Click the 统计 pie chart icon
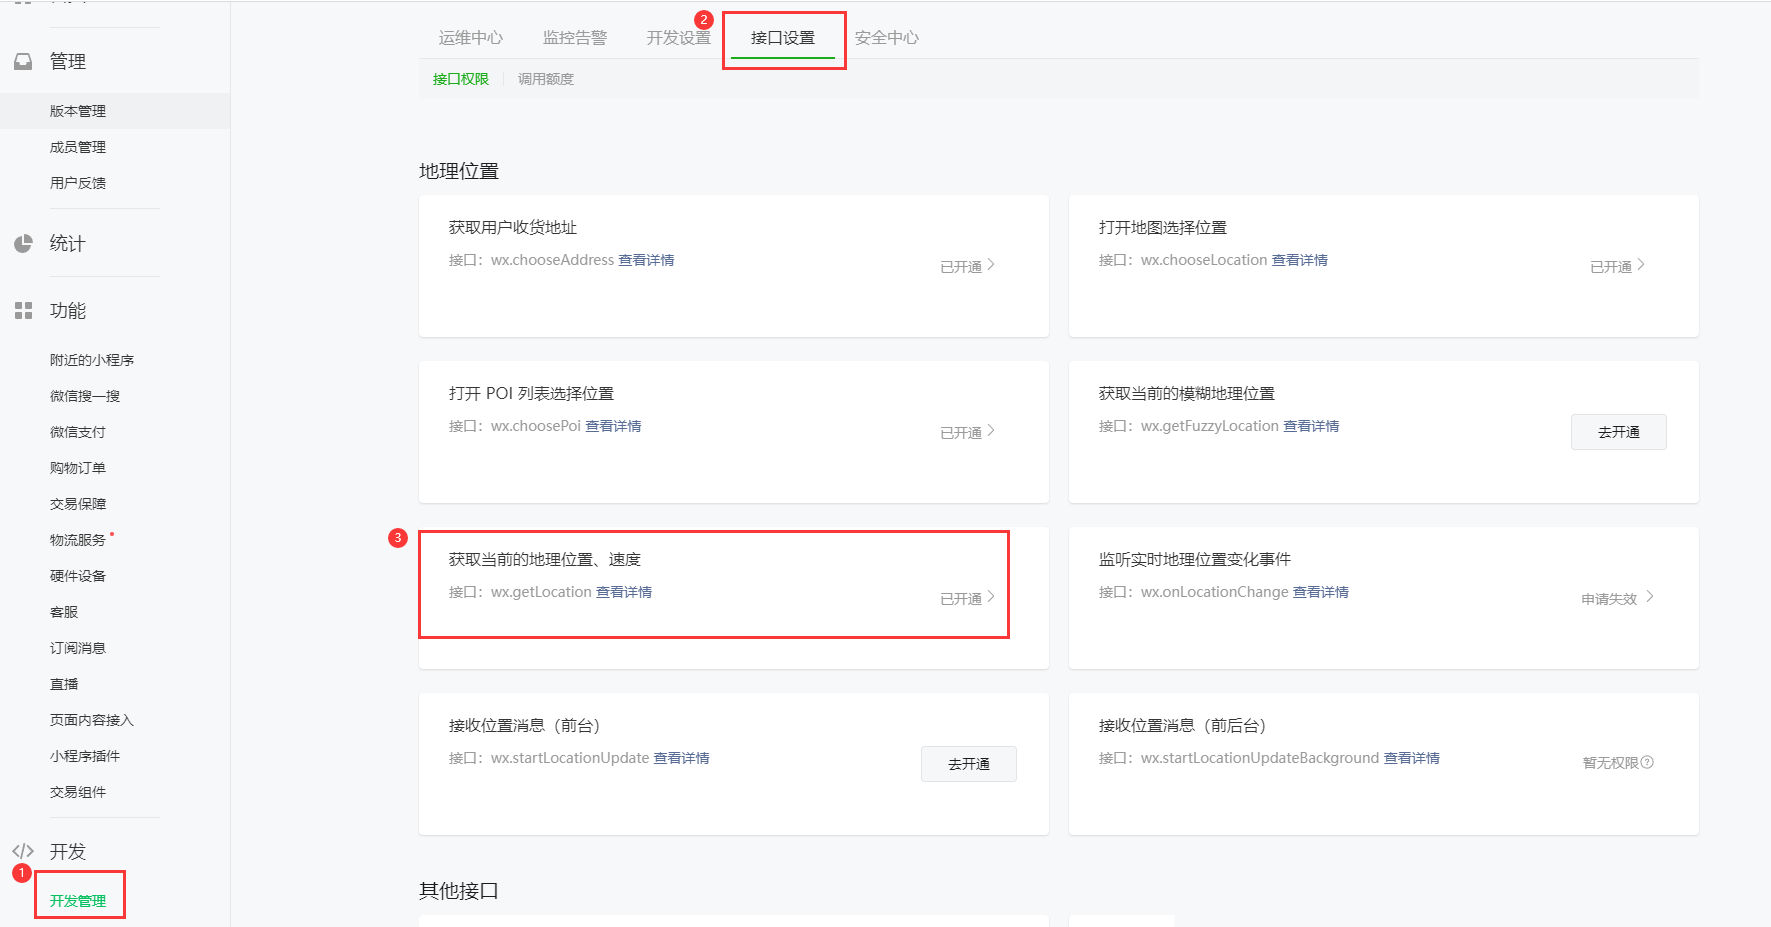 coord(23,244)
